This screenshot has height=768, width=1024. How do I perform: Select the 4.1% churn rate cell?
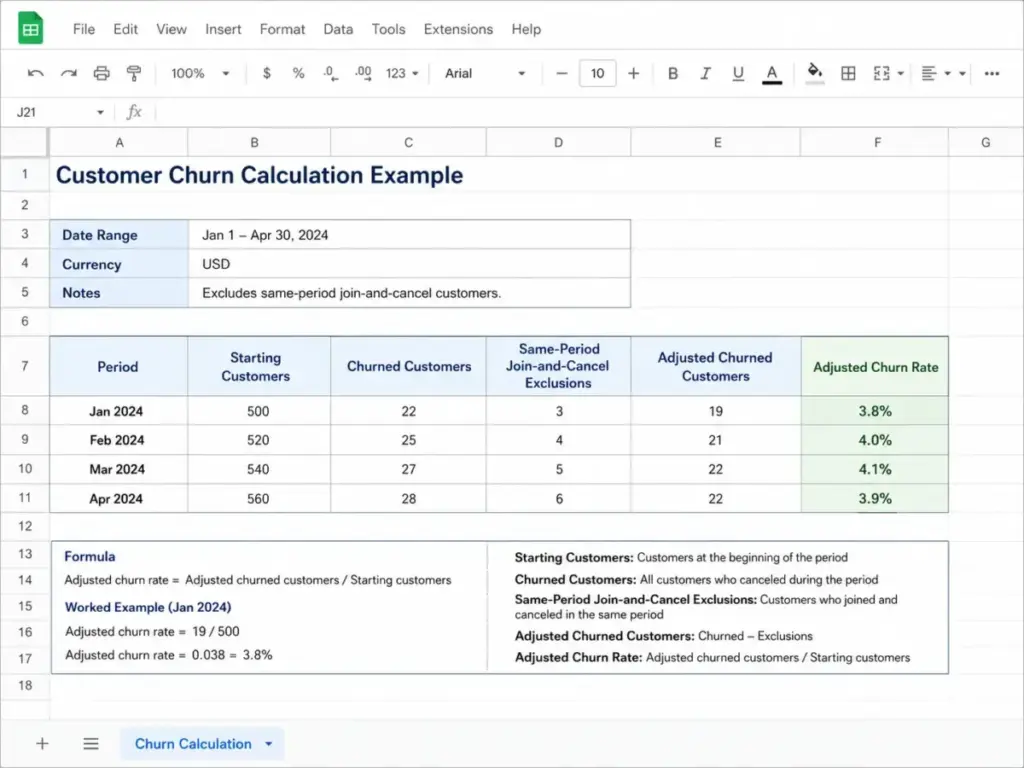point(875,469)
